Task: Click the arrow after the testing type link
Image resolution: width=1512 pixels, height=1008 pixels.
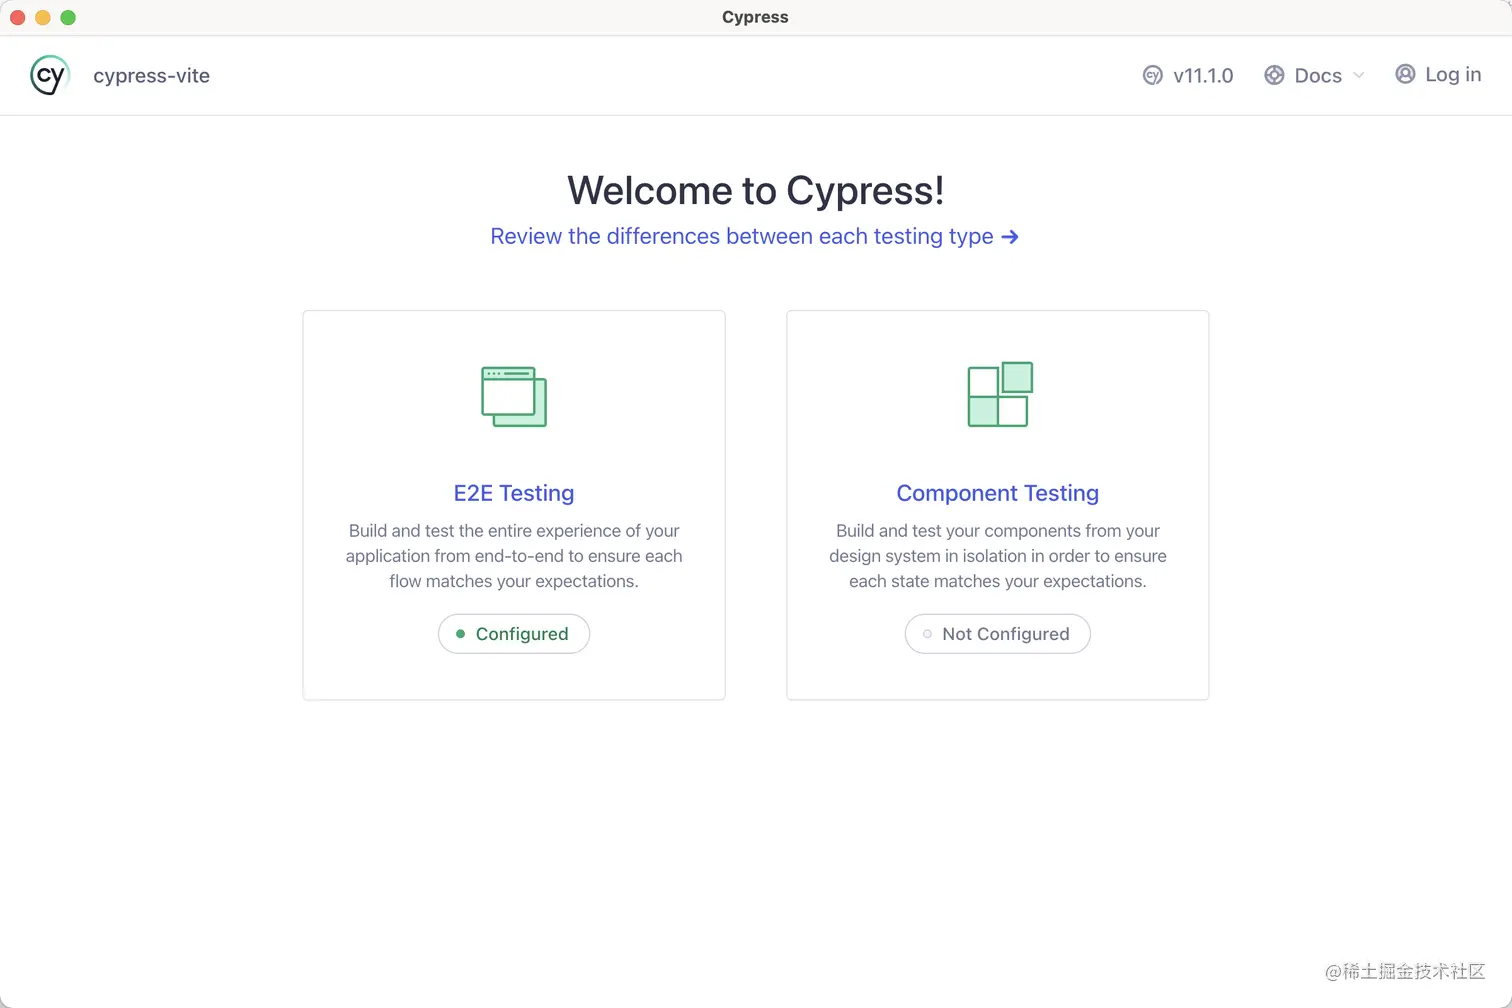Action: tap(1010, 237)
